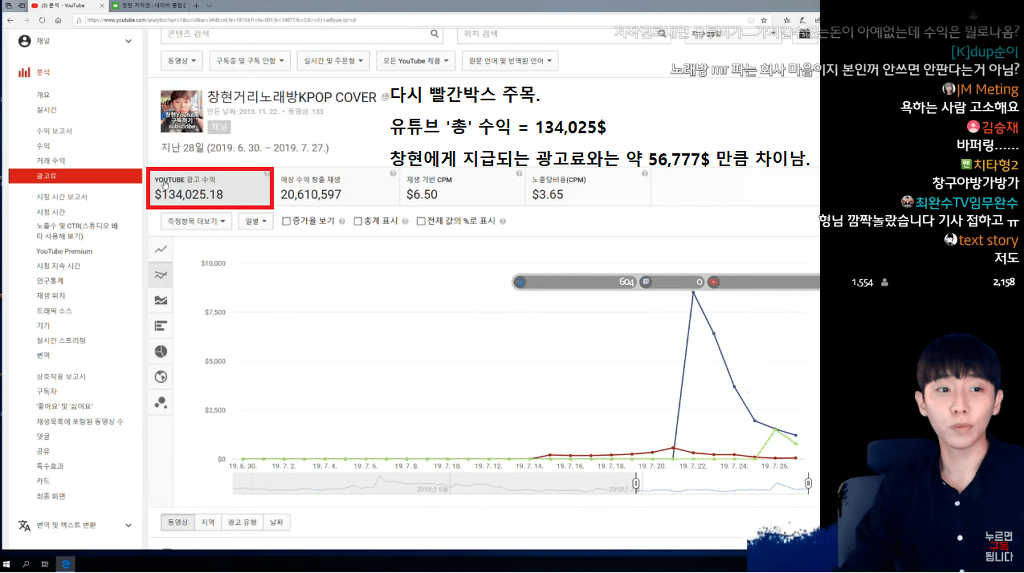Select the multi-line chart icon

coord(161,275)
